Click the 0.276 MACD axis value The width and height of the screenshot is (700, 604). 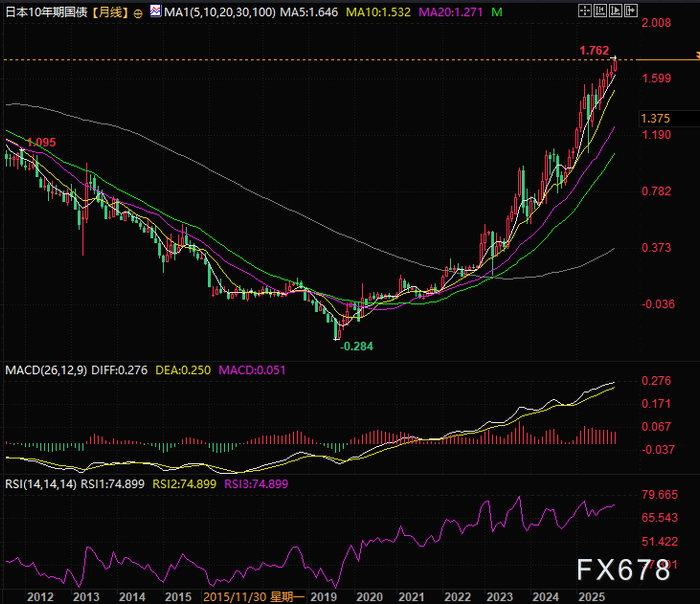click(656, 381)
